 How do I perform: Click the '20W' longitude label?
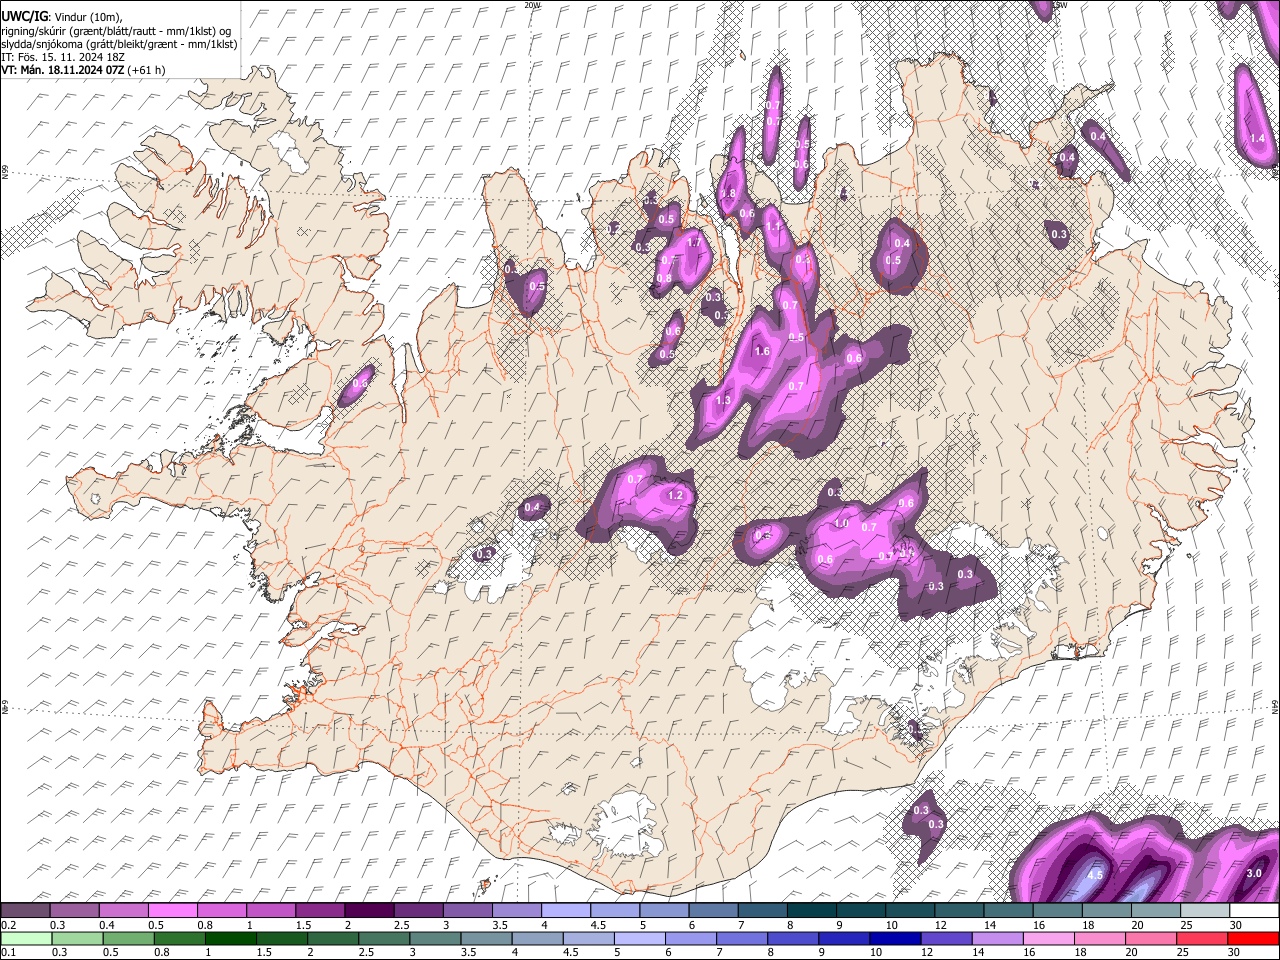(x=532, y=5)
